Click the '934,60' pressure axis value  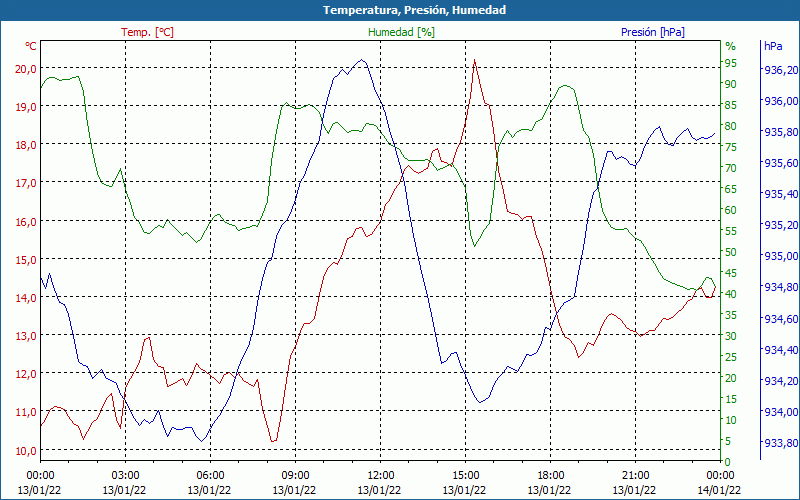coord(782,319)
